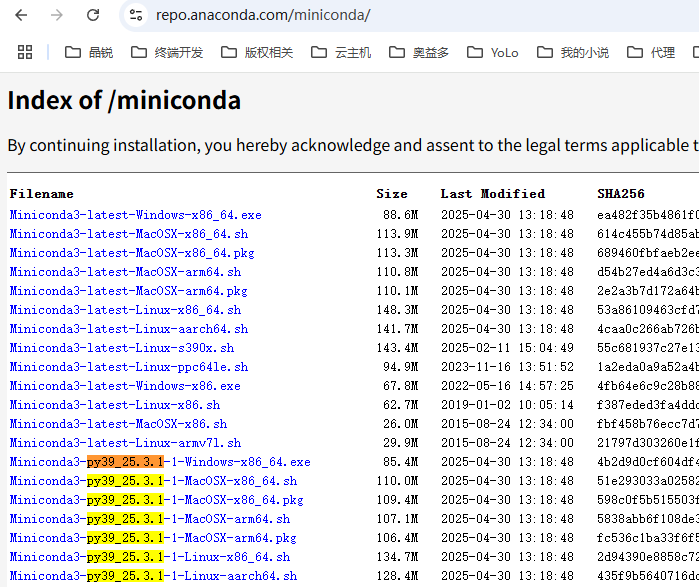Click the browser back arrow
The height and width of the screenshot is (587, 699).
[x=21, y=15]
